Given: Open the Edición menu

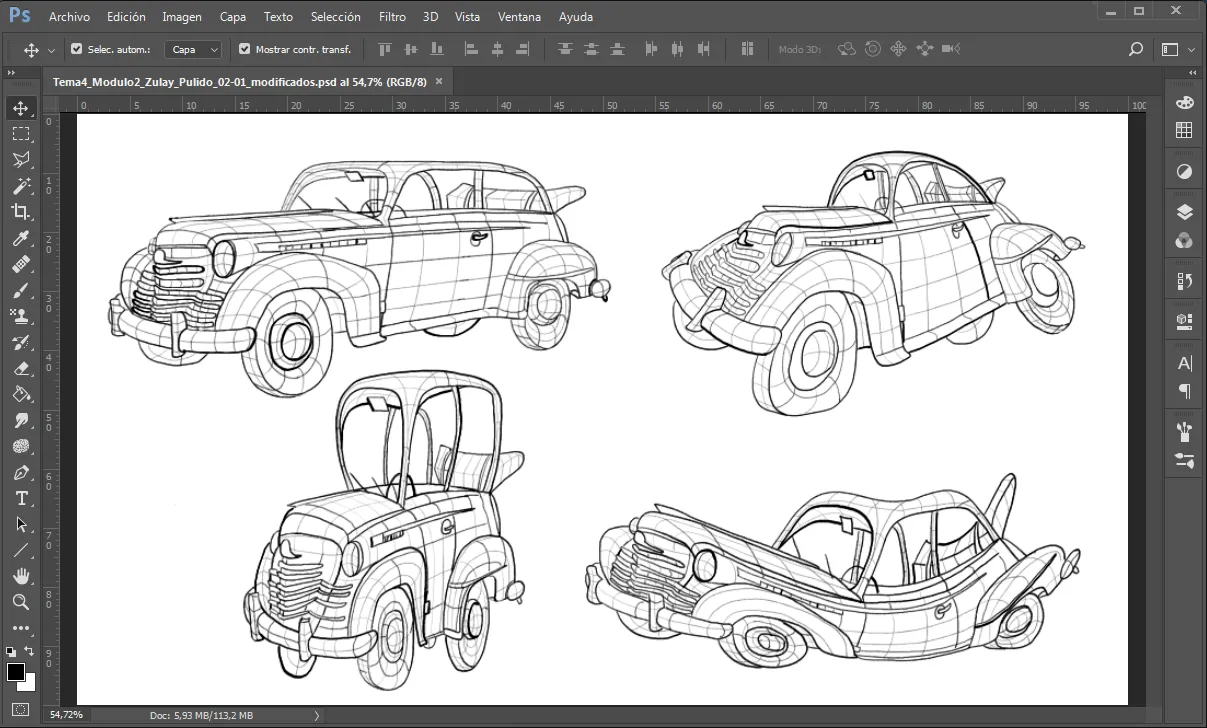Looking at the screenshot, I should (126, 17).
